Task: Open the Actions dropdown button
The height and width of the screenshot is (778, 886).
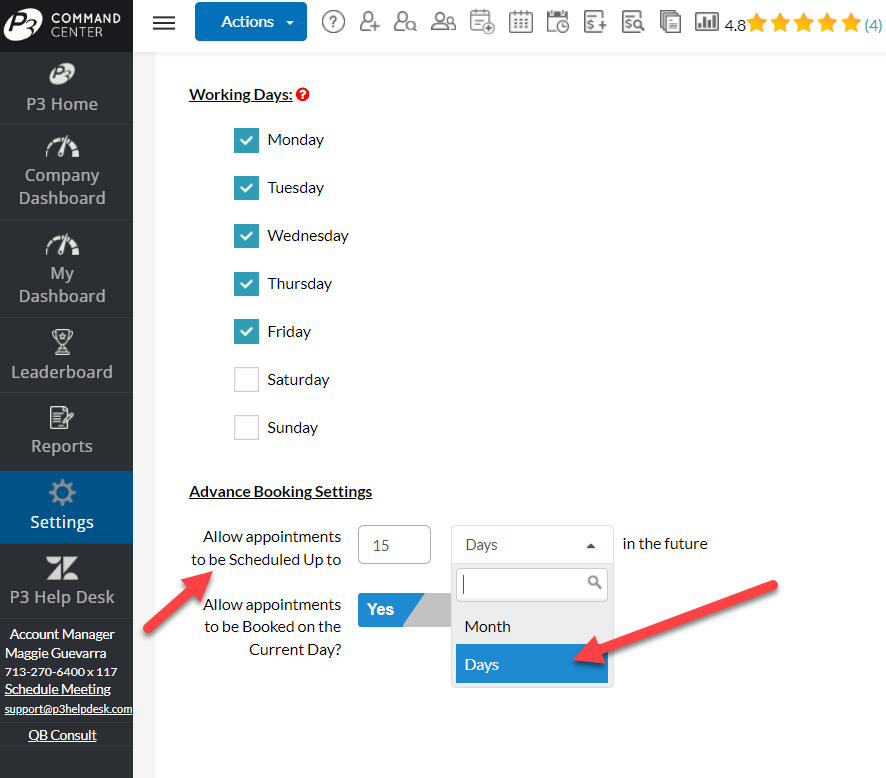Action: coord(250,22)
